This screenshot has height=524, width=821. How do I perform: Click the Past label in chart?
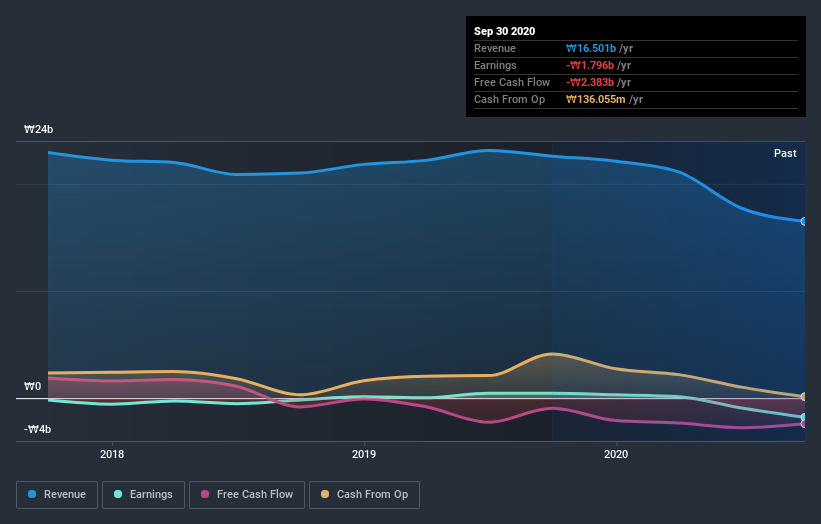(x=785, y=153)
